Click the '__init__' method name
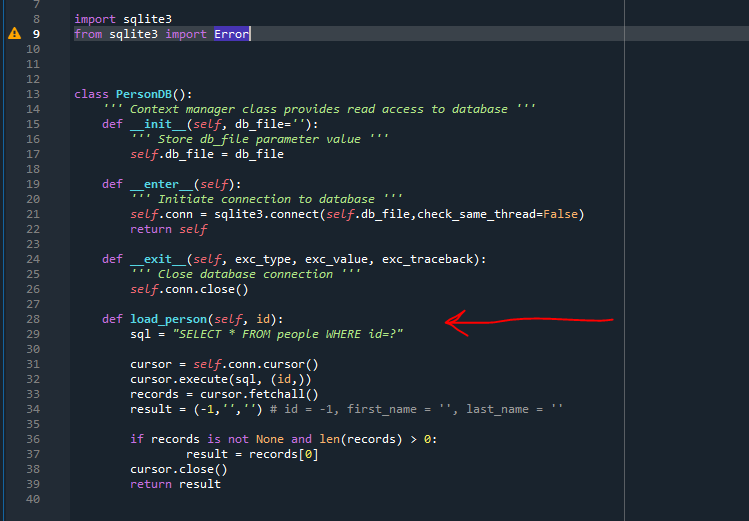This screenshot has height=521, width=749. [x=158, y=124]
